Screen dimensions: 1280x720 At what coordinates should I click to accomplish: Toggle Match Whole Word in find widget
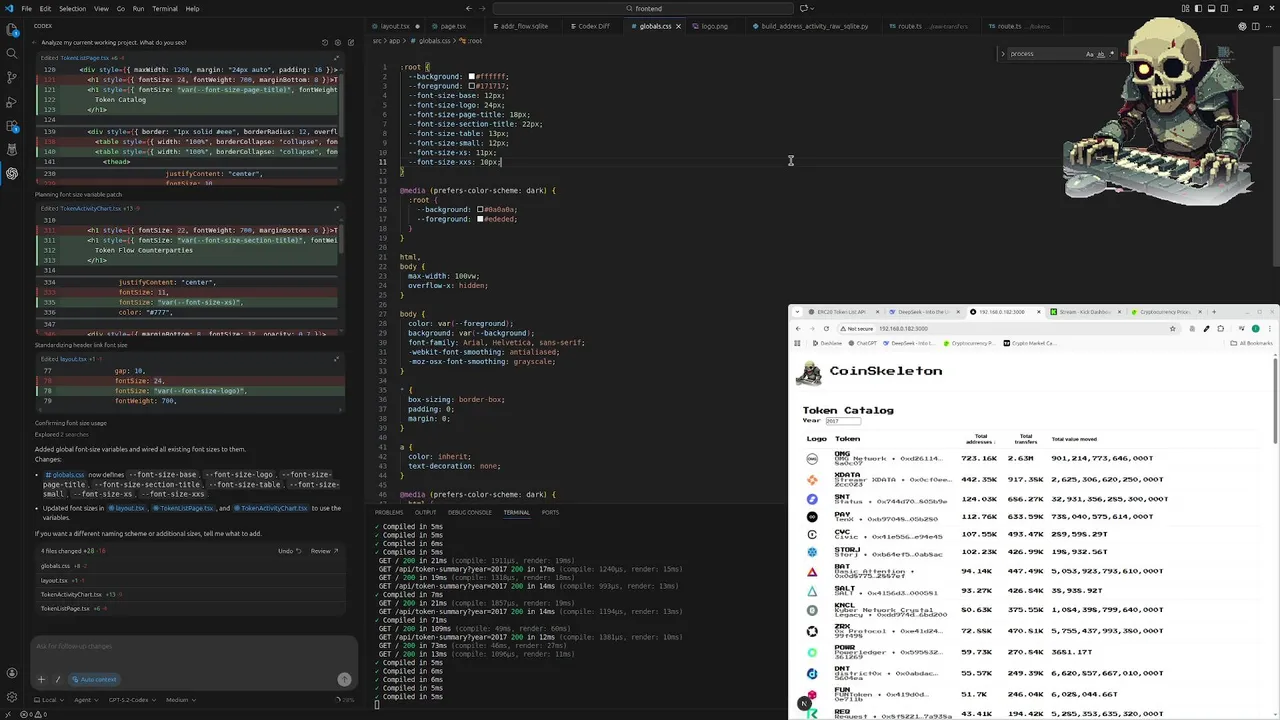[x=1101, y=54]
